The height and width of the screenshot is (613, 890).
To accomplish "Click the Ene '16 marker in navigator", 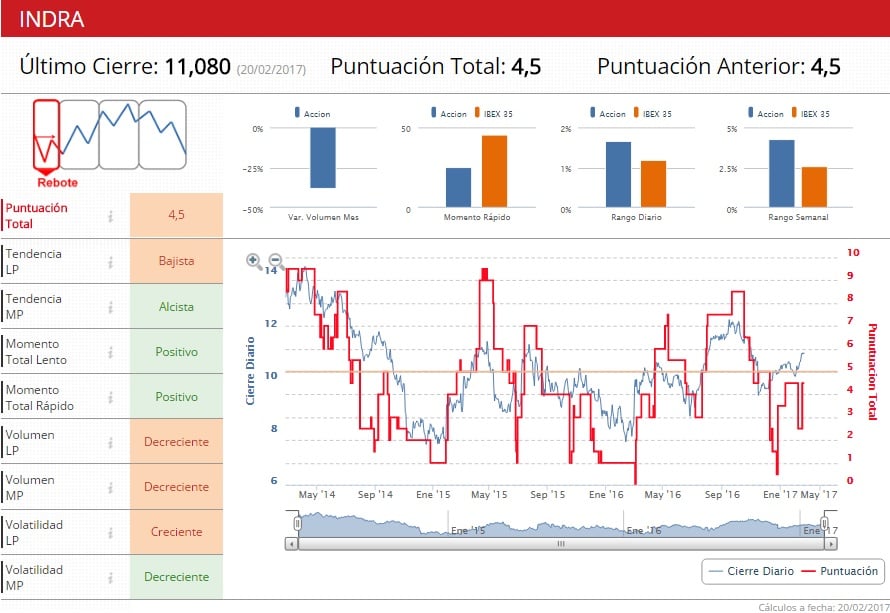I will click(x=644, y=530).
